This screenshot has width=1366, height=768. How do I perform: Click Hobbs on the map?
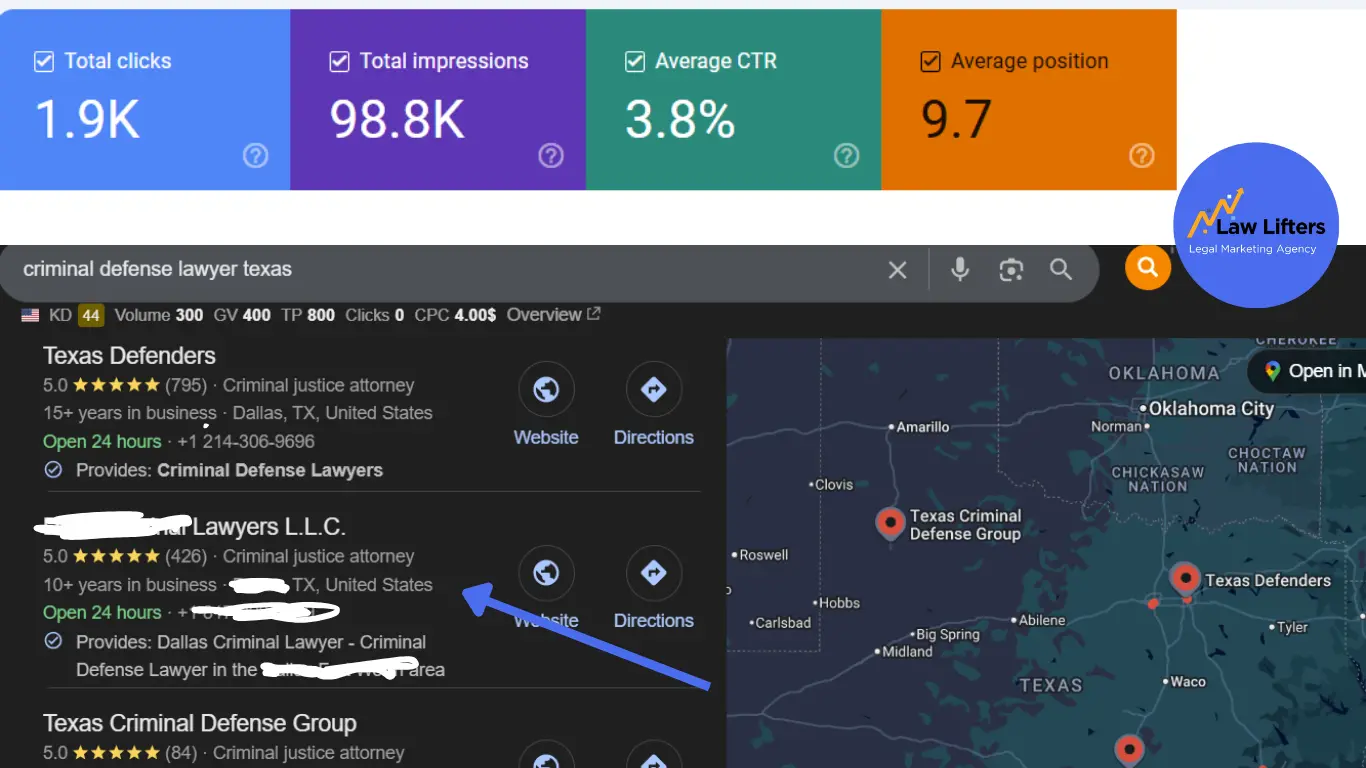(837, 603)
